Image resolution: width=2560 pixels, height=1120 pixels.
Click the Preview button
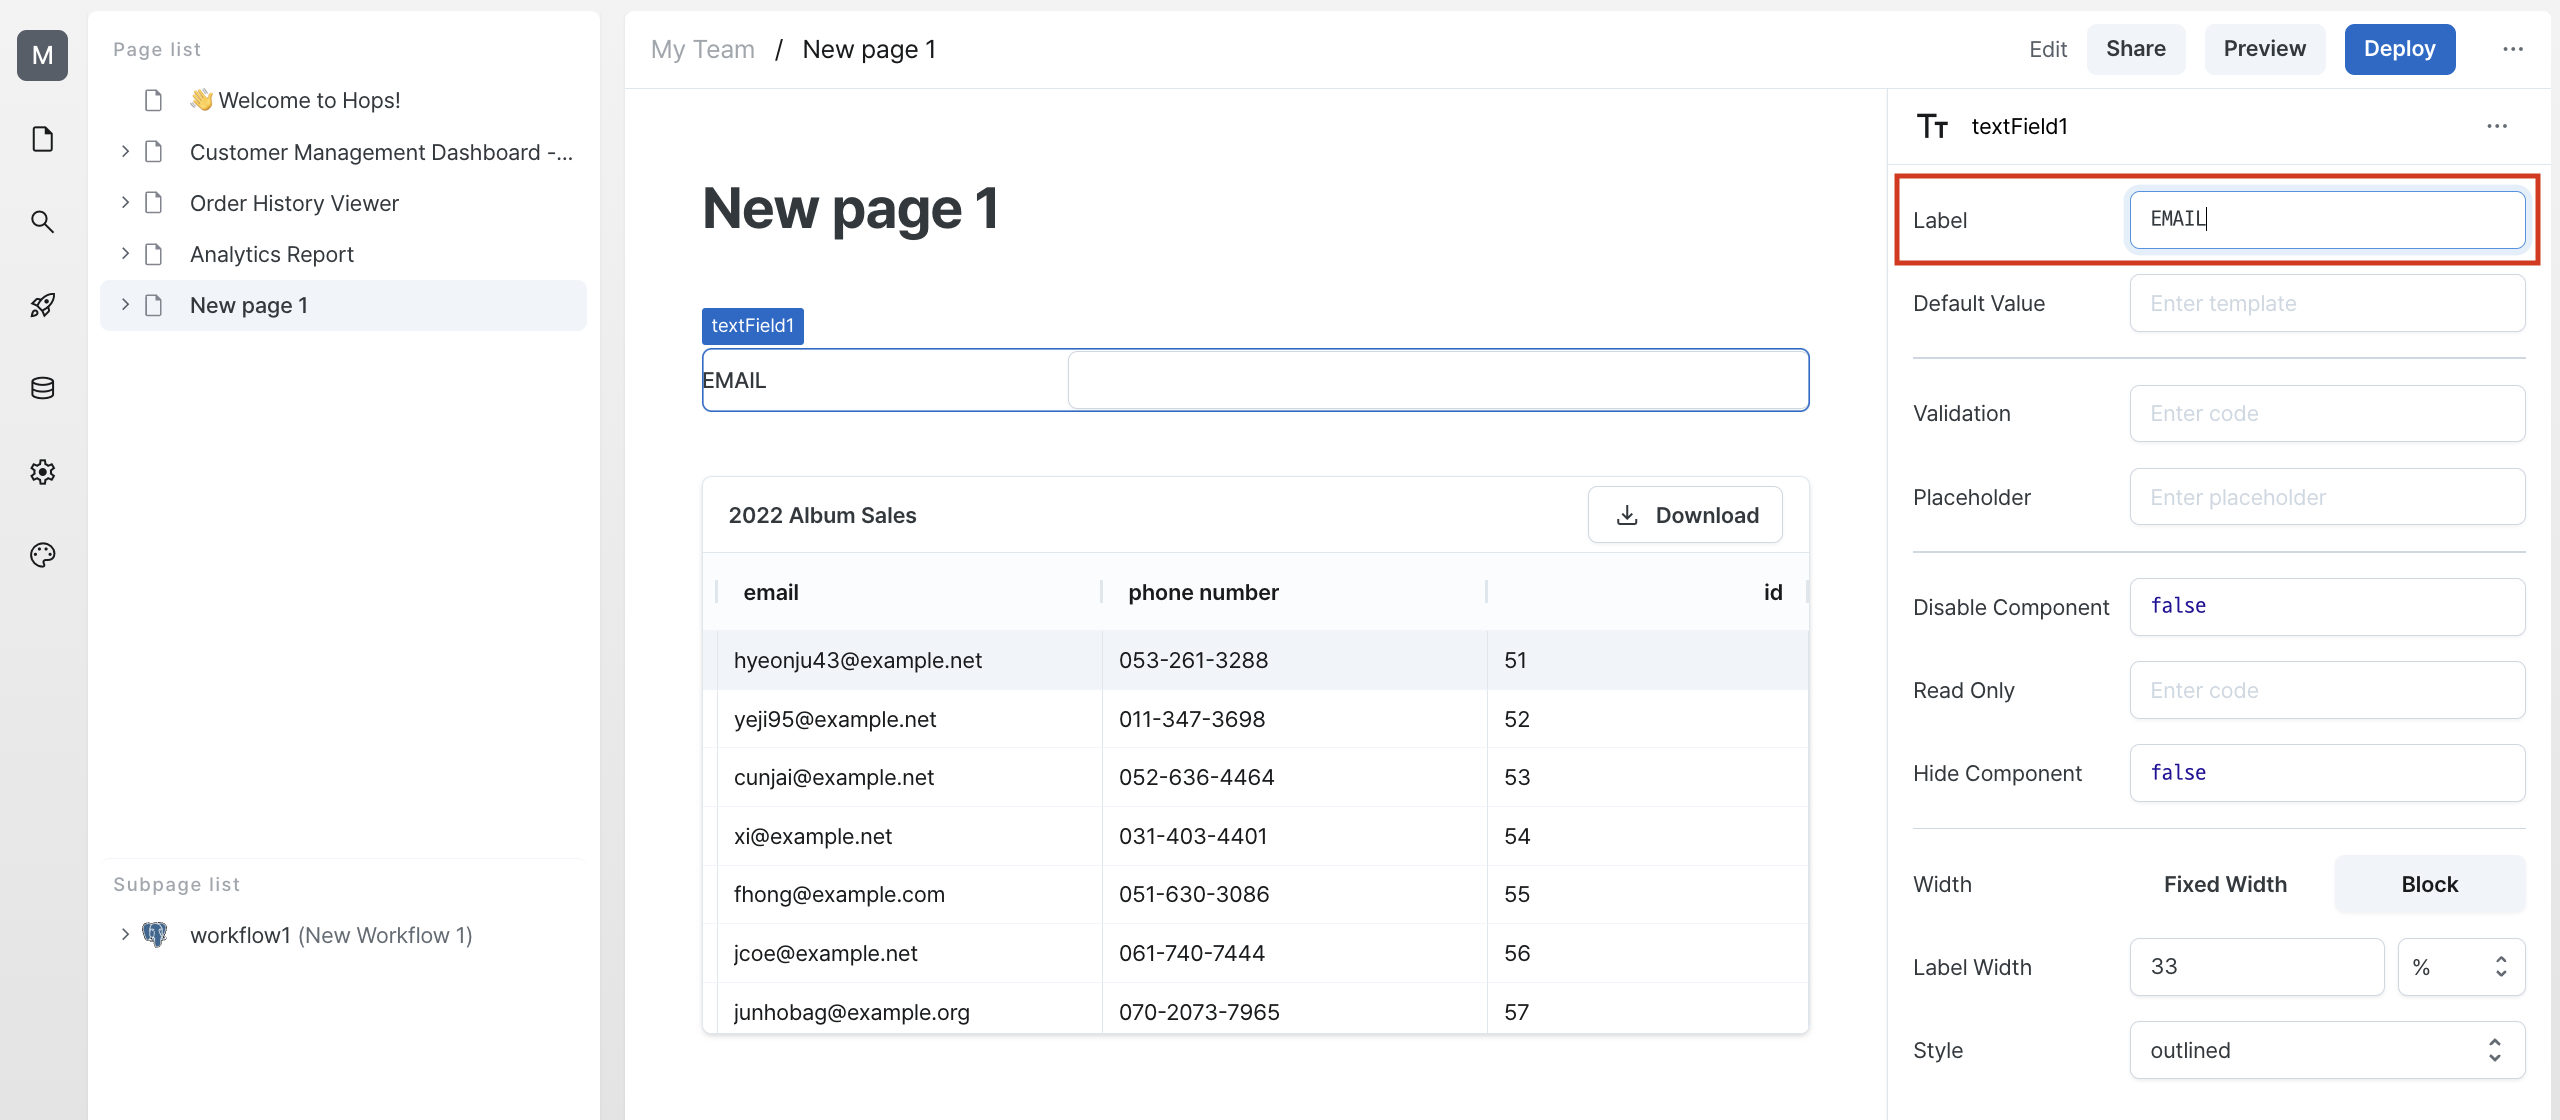2264,49
